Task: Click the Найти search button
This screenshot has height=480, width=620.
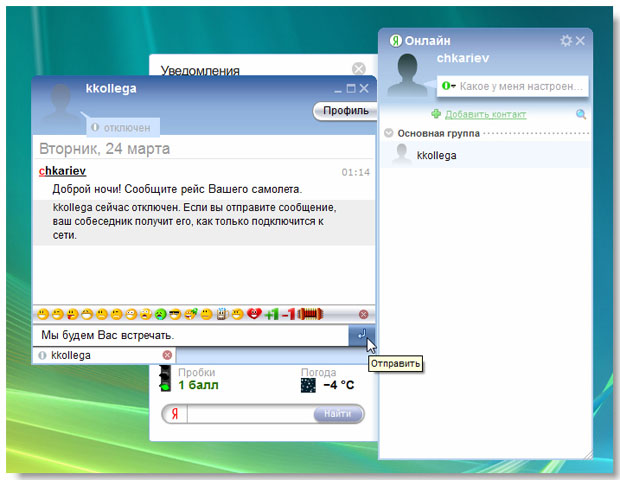Action: (338, 414)
